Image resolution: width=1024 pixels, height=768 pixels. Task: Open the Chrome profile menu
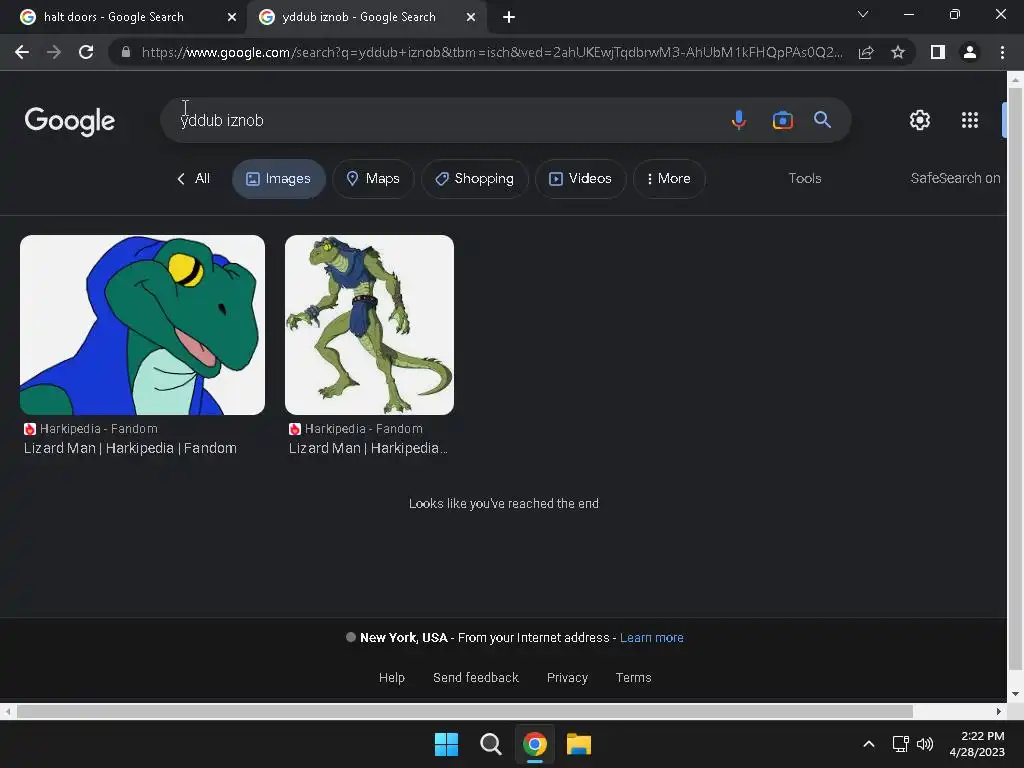coord(970,52)
